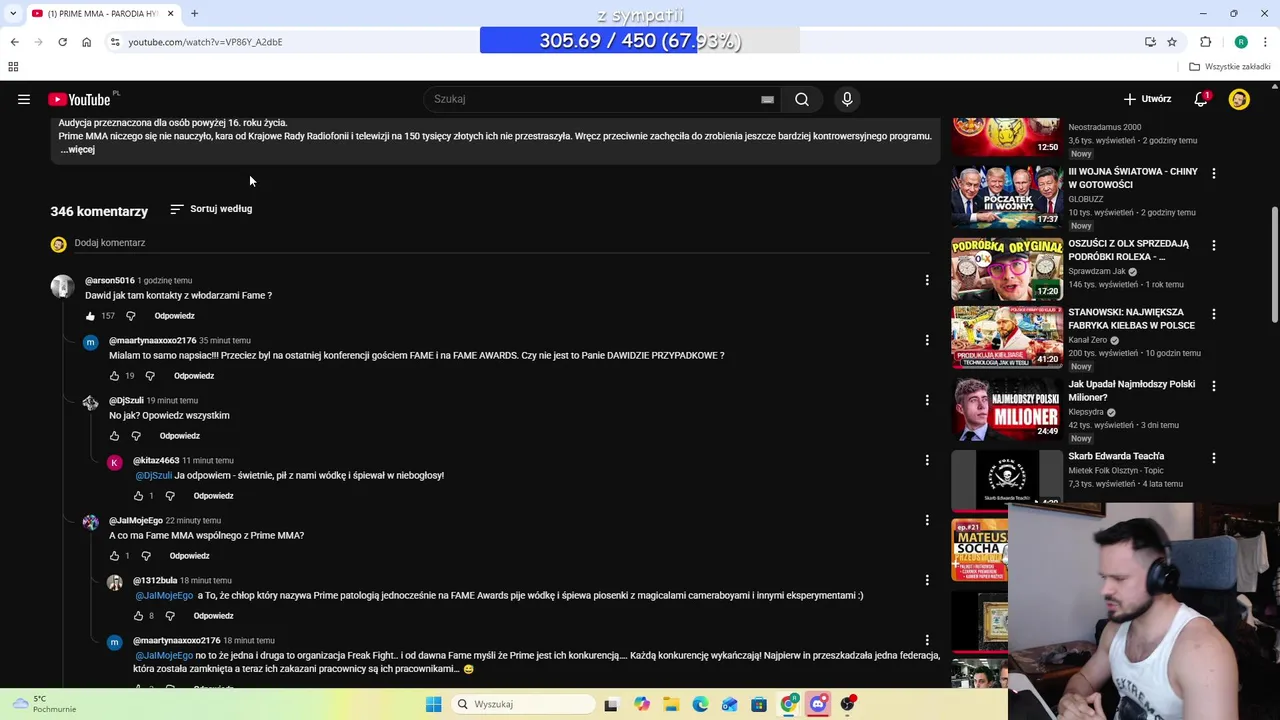Open the Chrome apps grid on bookmarks bar
Image resolution: width=1280 pixels, height=720 pixels.
(13, 67)
